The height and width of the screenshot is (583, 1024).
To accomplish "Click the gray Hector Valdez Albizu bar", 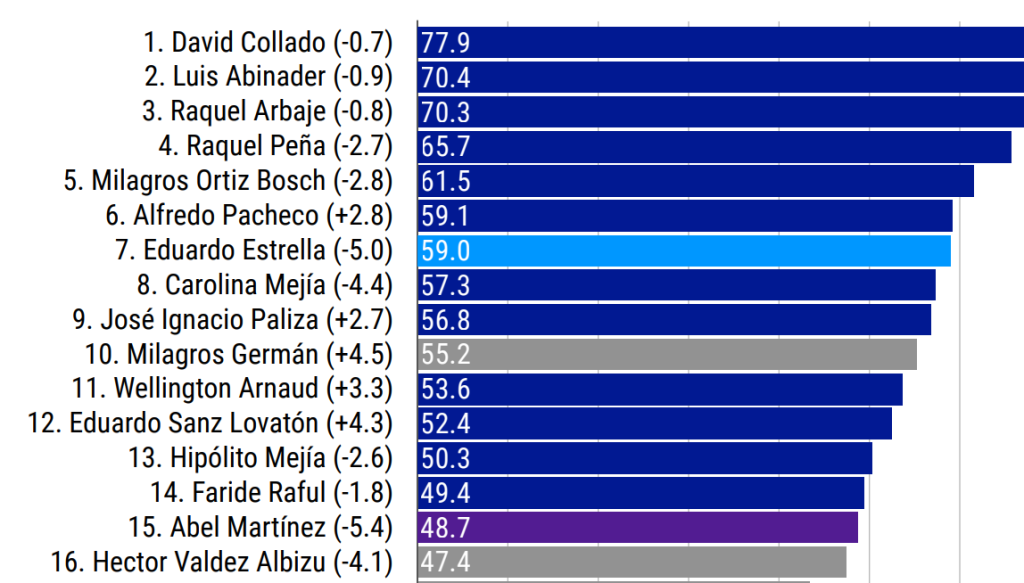I will coord(631,561).
